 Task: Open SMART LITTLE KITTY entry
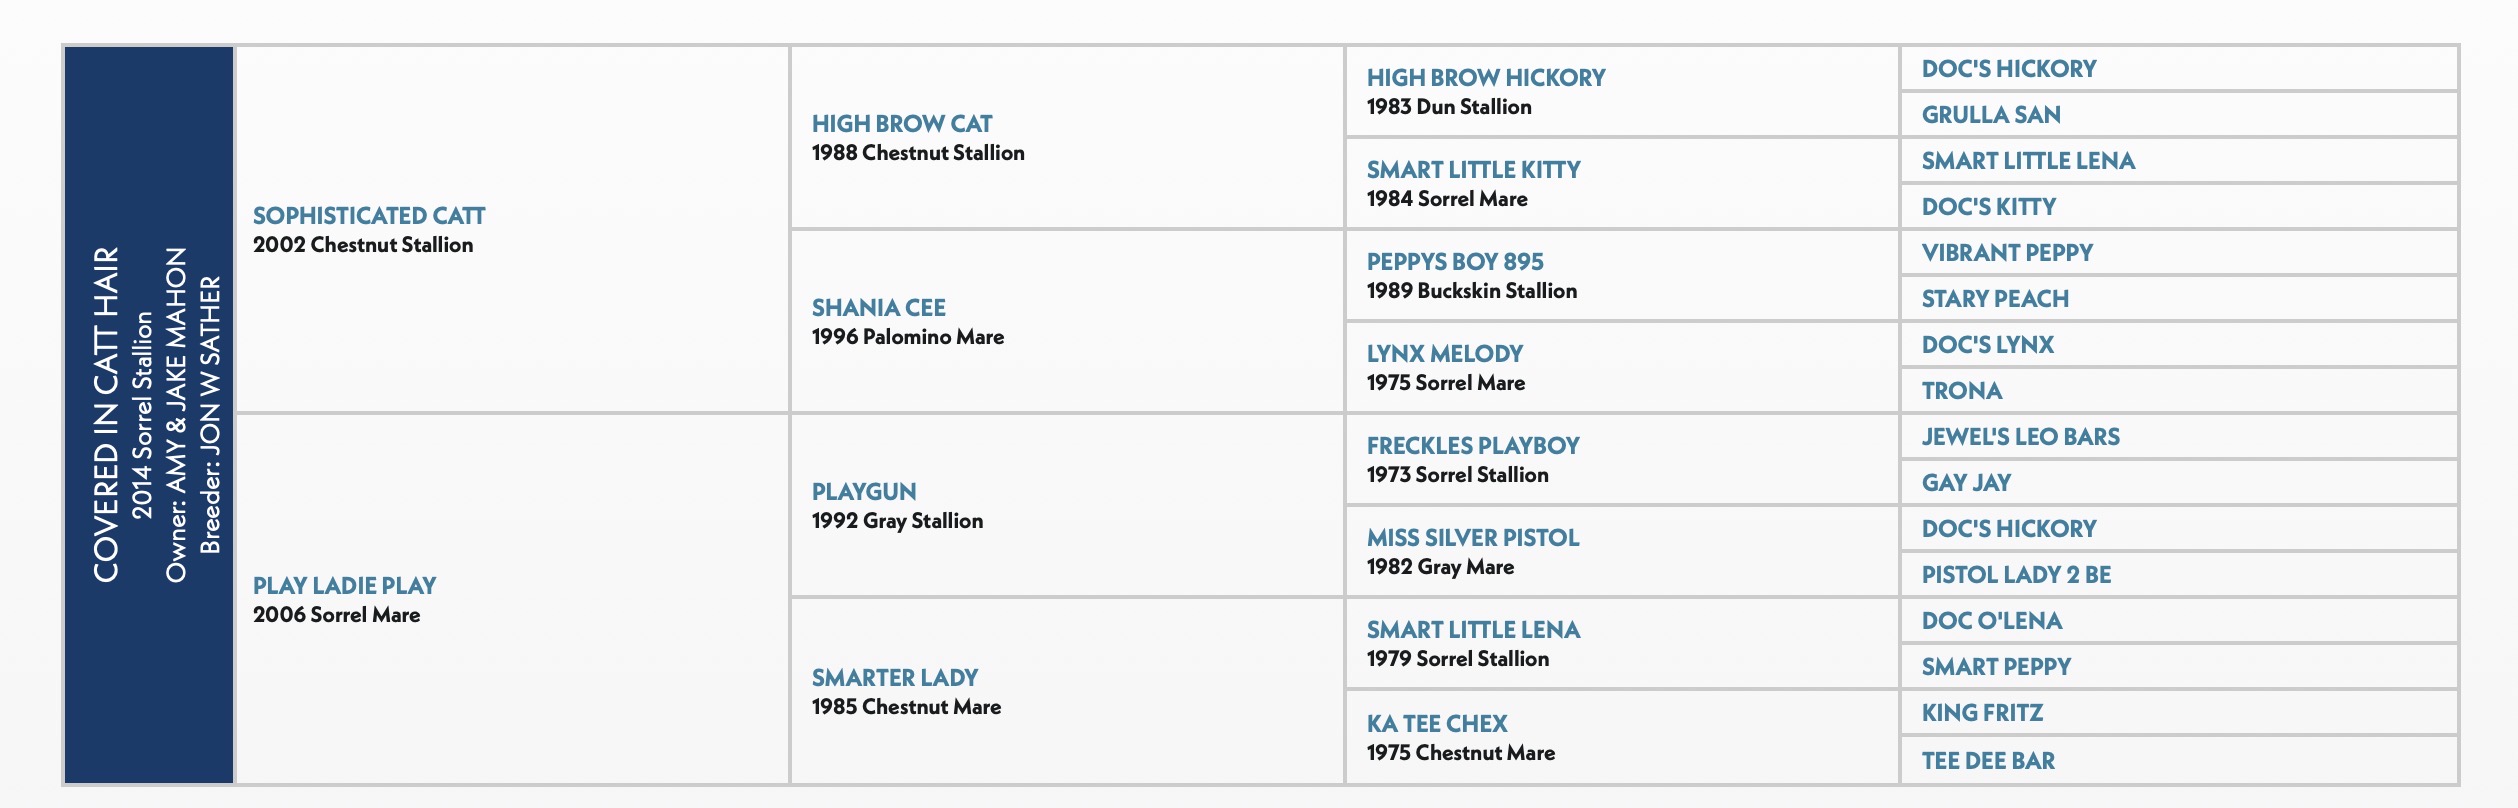[1474, 170]
